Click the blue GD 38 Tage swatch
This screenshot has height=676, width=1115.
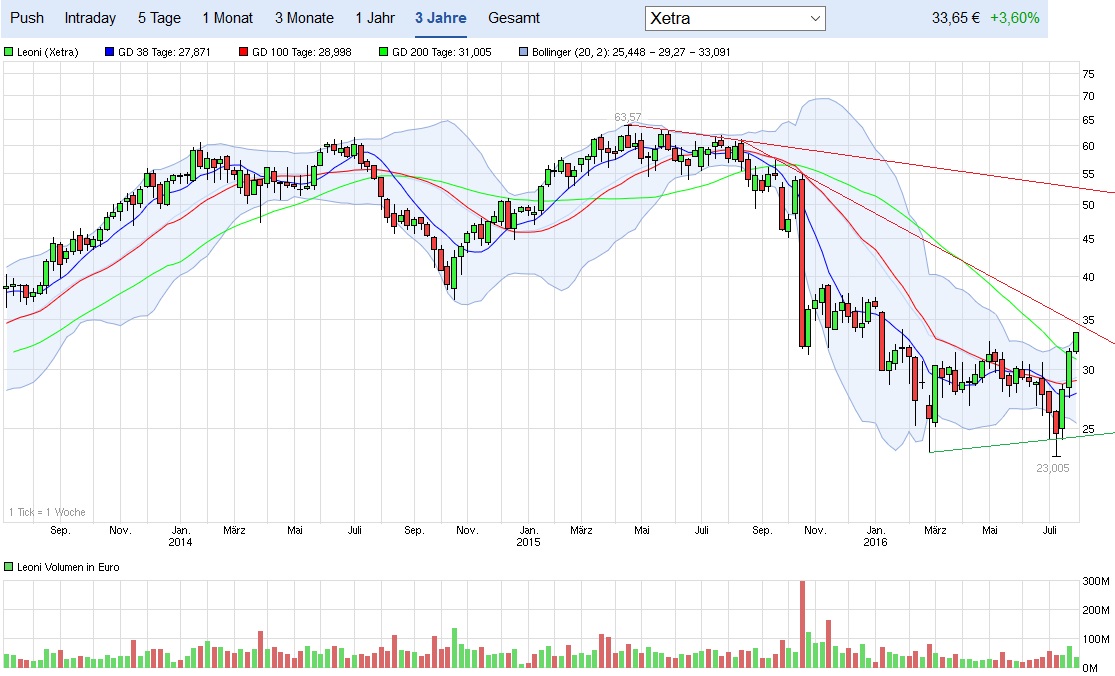[110, 51]
